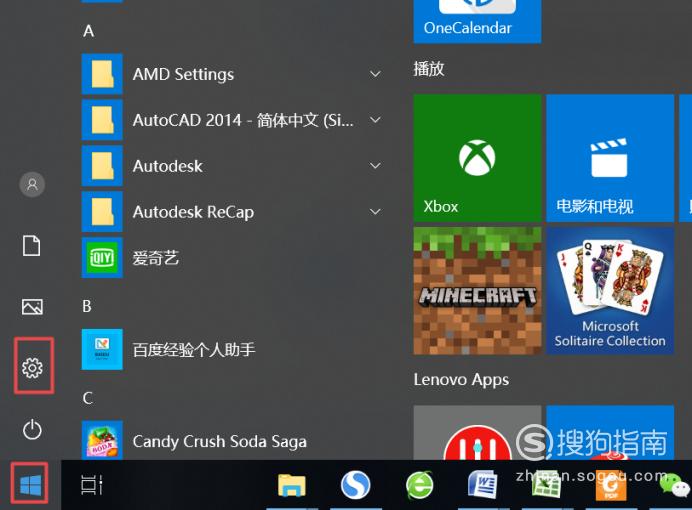692x510 pixels.
Task: Click the Autodesk folder icon
Action: coord(102,166)
